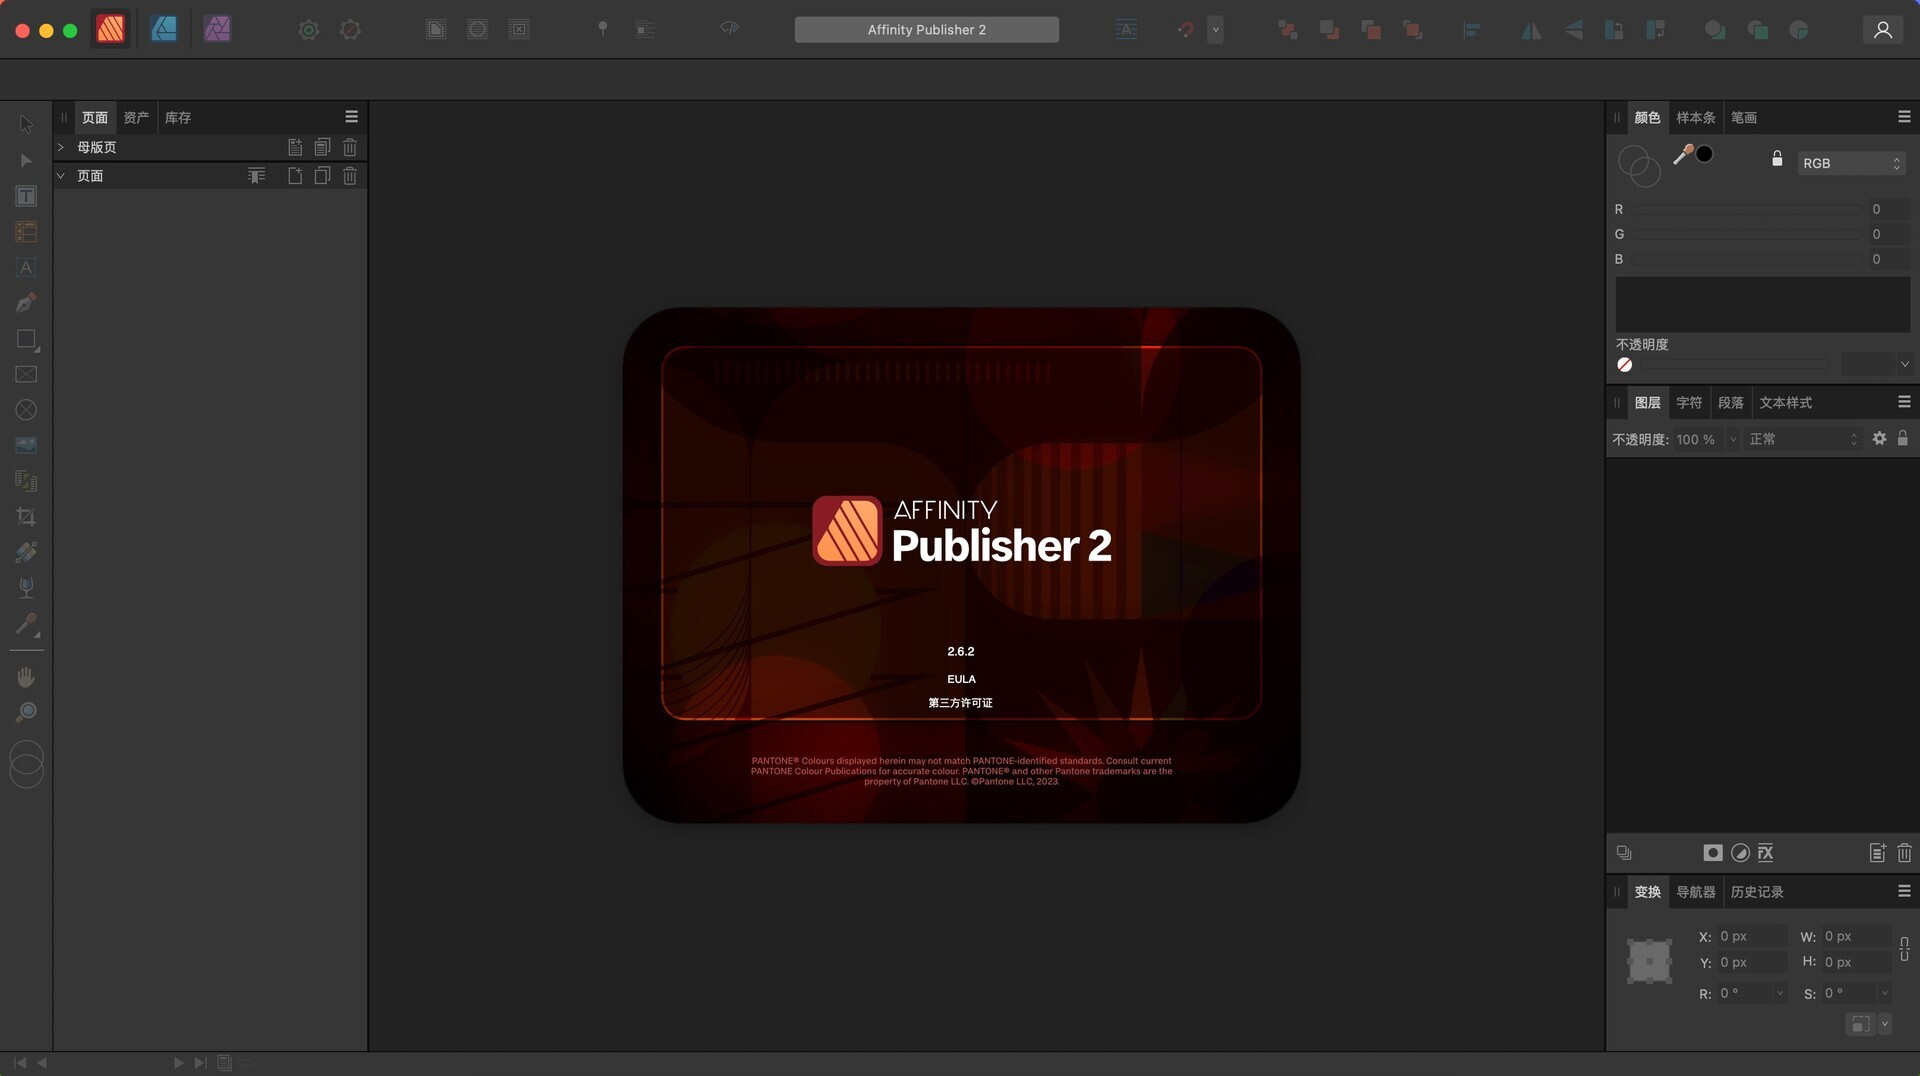Open the RGB colour model dropdown
1920x1076 pixels.
click(x=1851, y=163)
